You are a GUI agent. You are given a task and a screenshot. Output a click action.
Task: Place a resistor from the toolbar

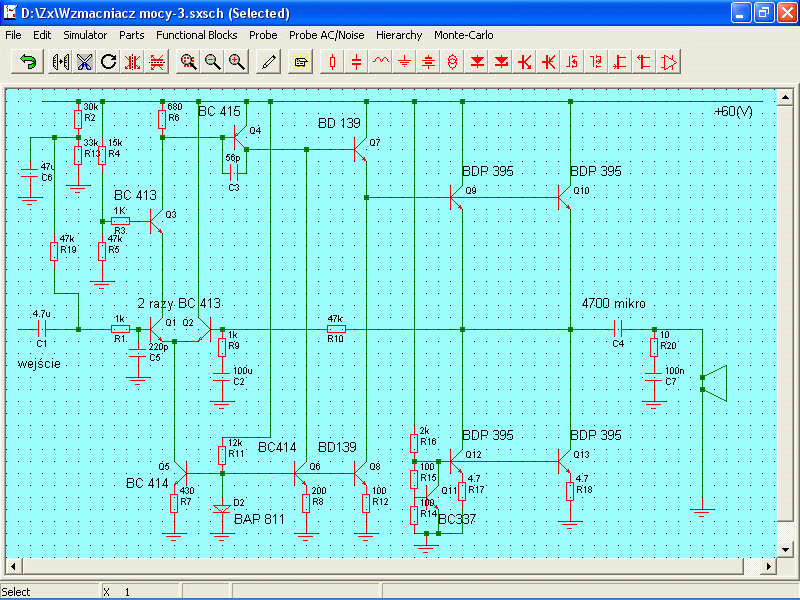[x=333, y=62]
